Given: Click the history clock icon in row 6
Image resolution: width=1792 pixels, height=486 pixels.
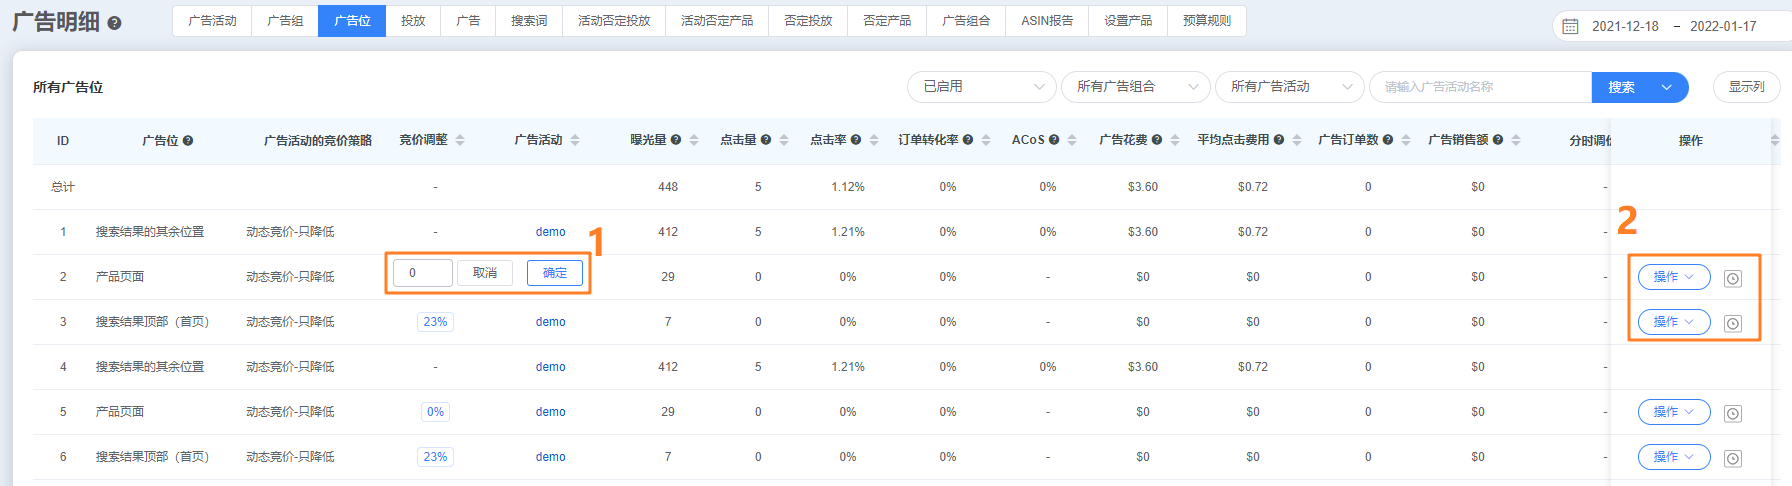Looking at the screenshot, I should click(1733, 458).
